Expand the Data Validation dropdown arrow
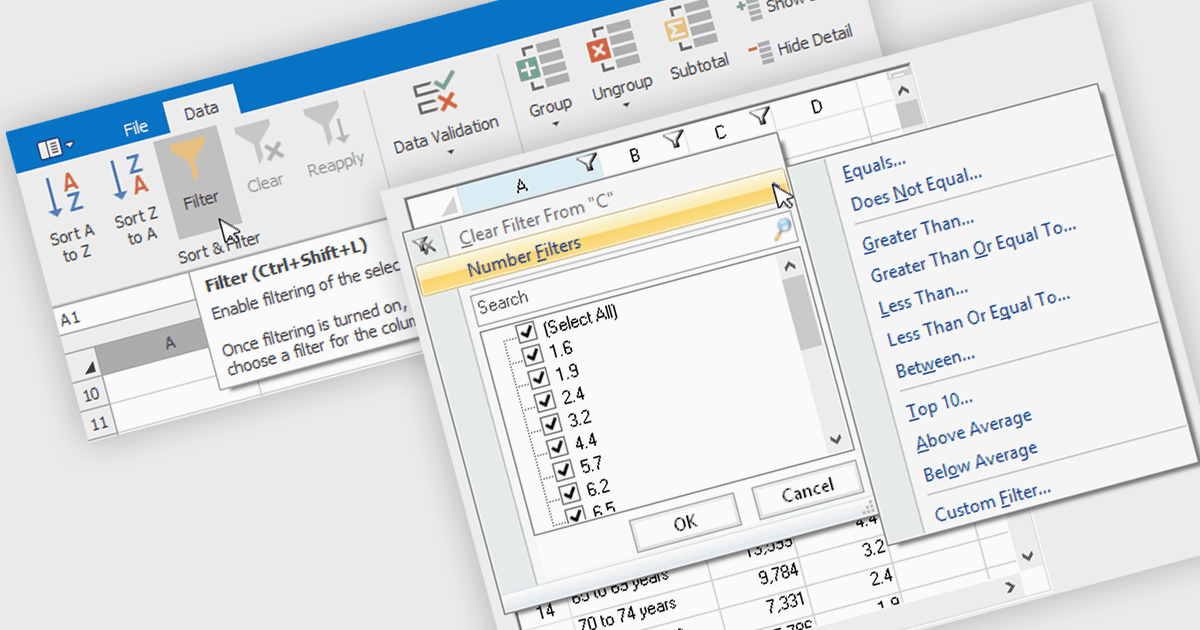 point(451,153)
